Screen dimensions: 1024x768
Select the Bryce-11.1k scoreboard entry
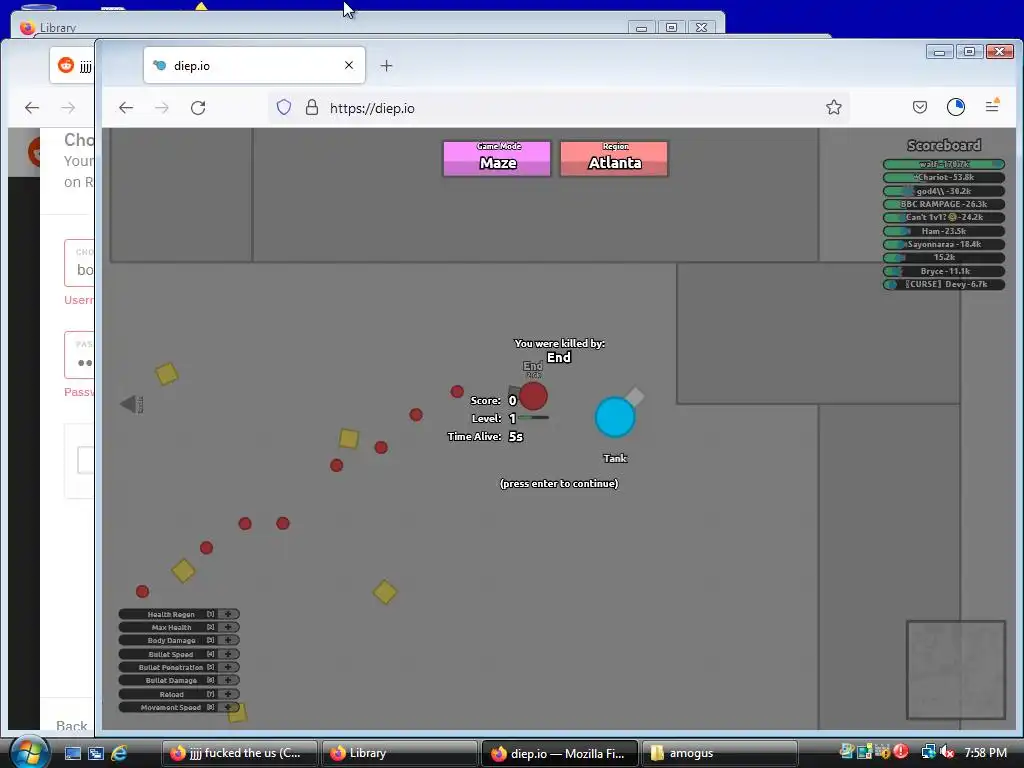click(944, 270)
